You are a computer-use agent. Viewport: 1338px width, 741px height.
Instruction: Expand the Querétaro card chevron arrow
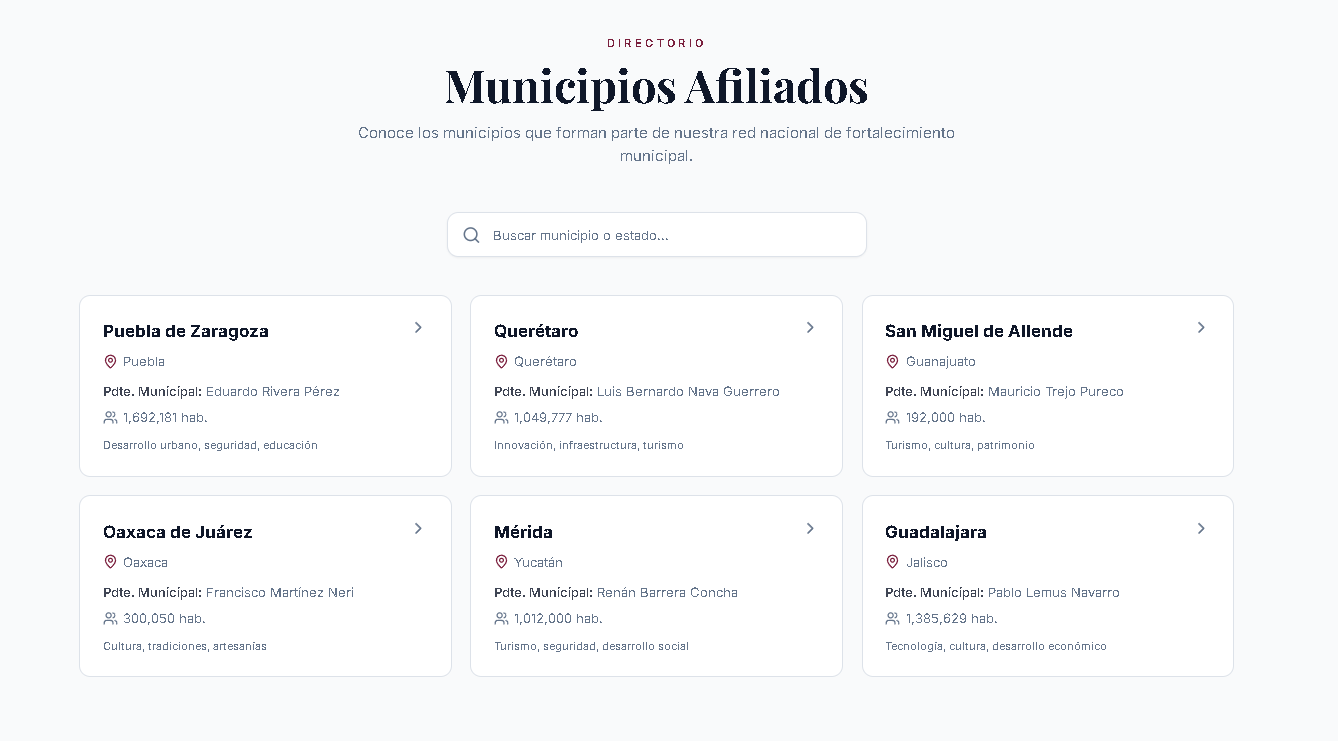coord(810,328)
